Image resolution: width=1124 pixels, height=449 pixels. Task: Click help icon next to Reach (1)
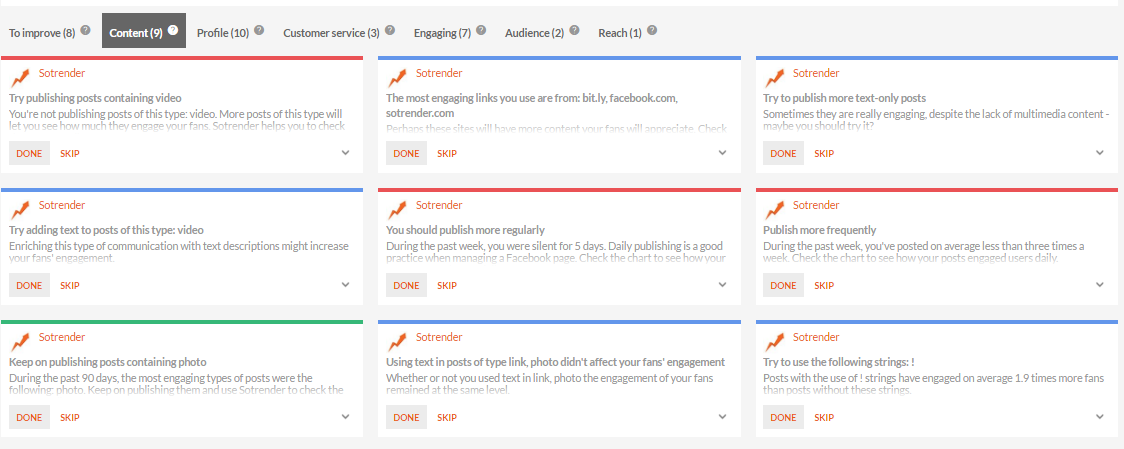pyautogui.click(x=652, y=31)
